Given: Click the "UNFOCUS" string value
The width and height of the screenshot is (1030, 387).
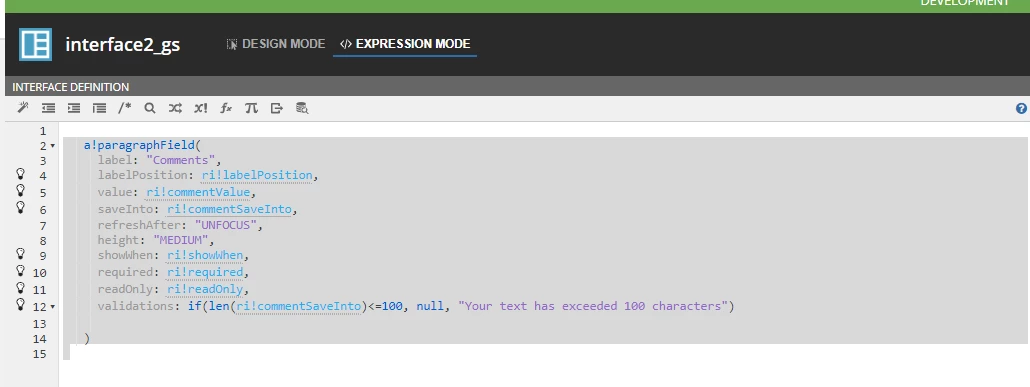Looking at the screenshot, I should [x=225, y=225].
